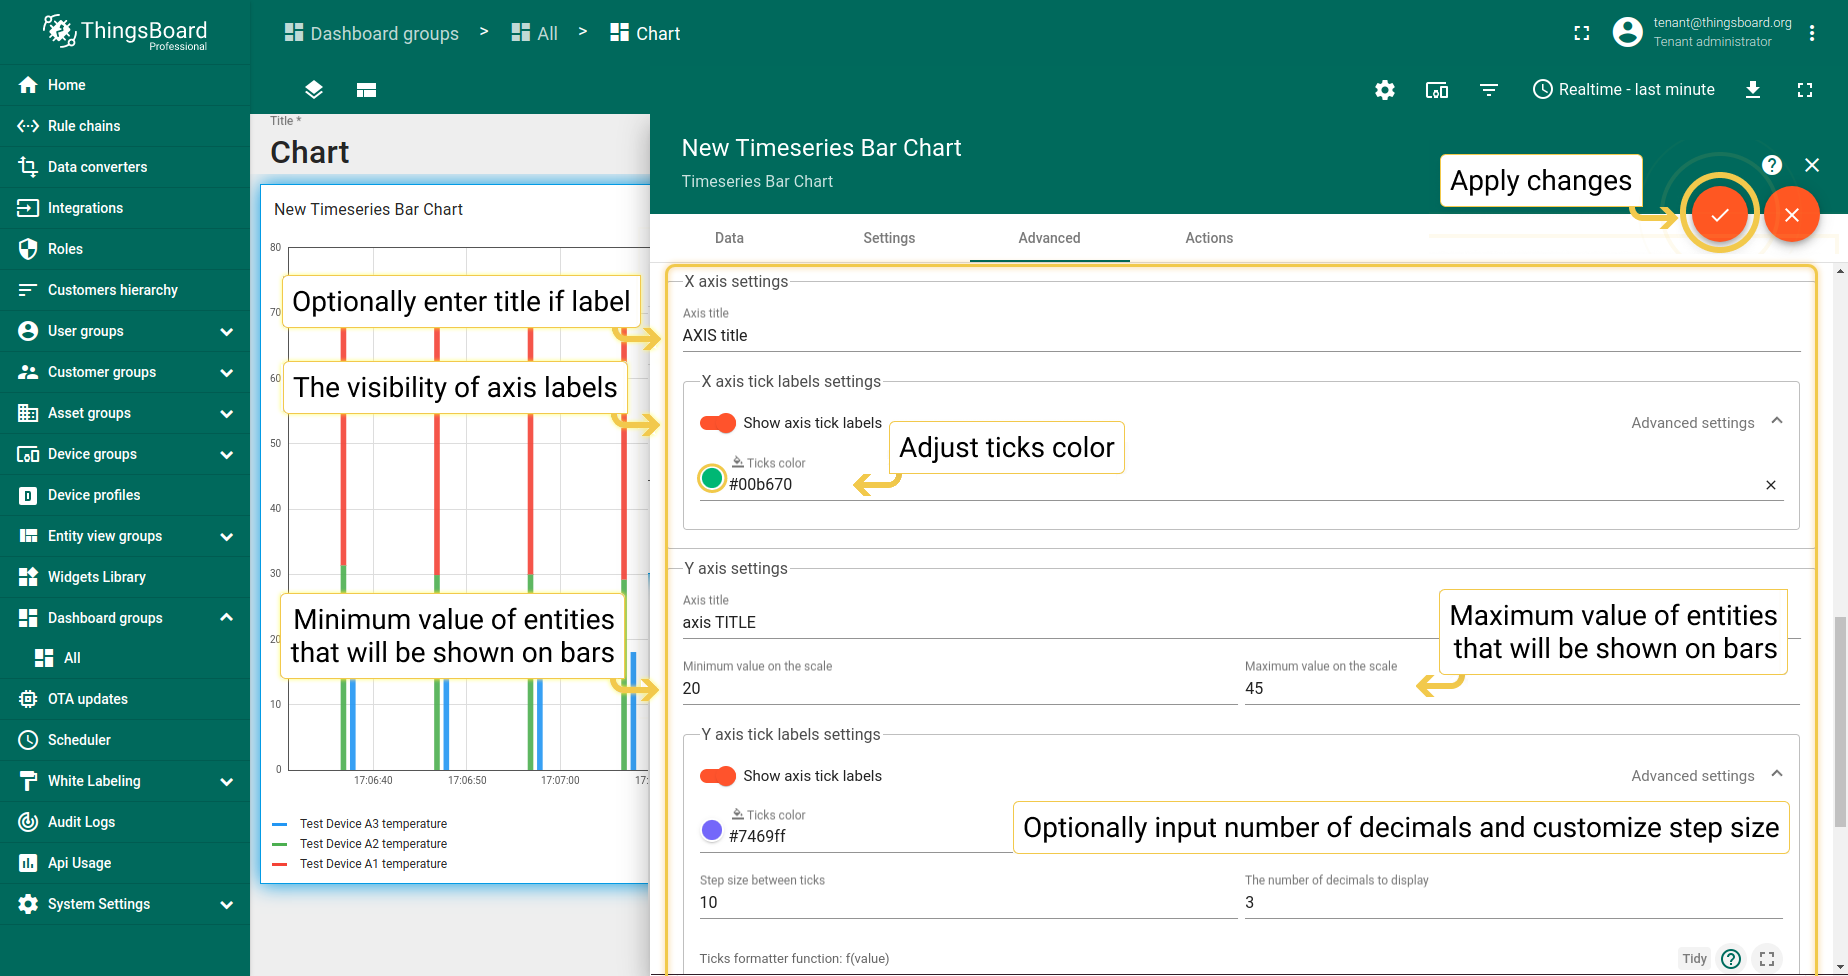Expand Device groups menu

click(x=227, y=454)
